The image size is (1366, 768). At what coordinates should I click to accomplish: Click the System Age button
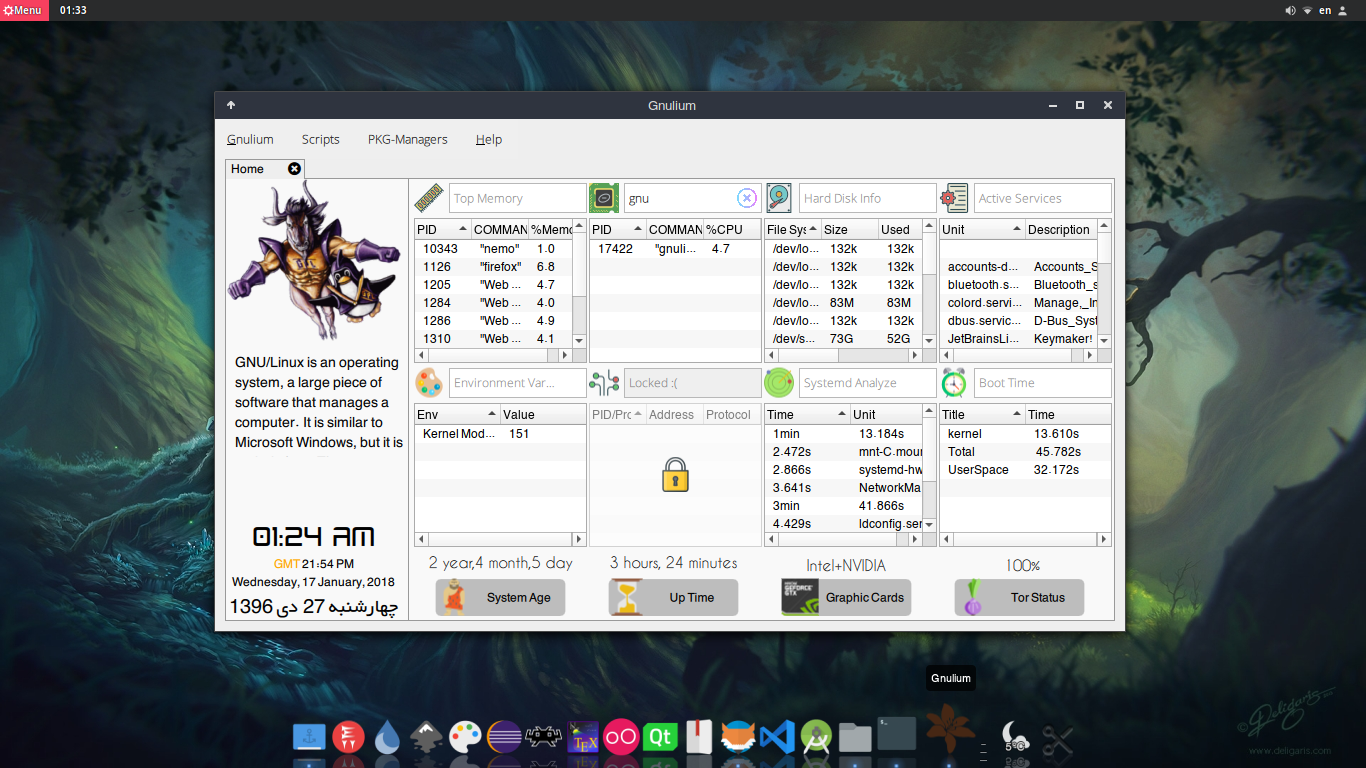[x=500, y=598]
